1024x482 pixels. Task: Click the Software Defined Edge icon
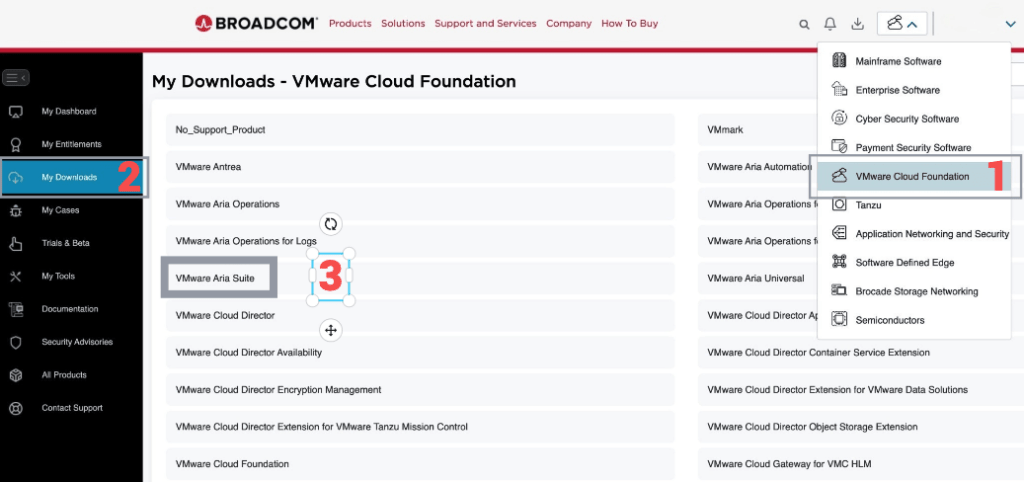[x=839, y=262]
